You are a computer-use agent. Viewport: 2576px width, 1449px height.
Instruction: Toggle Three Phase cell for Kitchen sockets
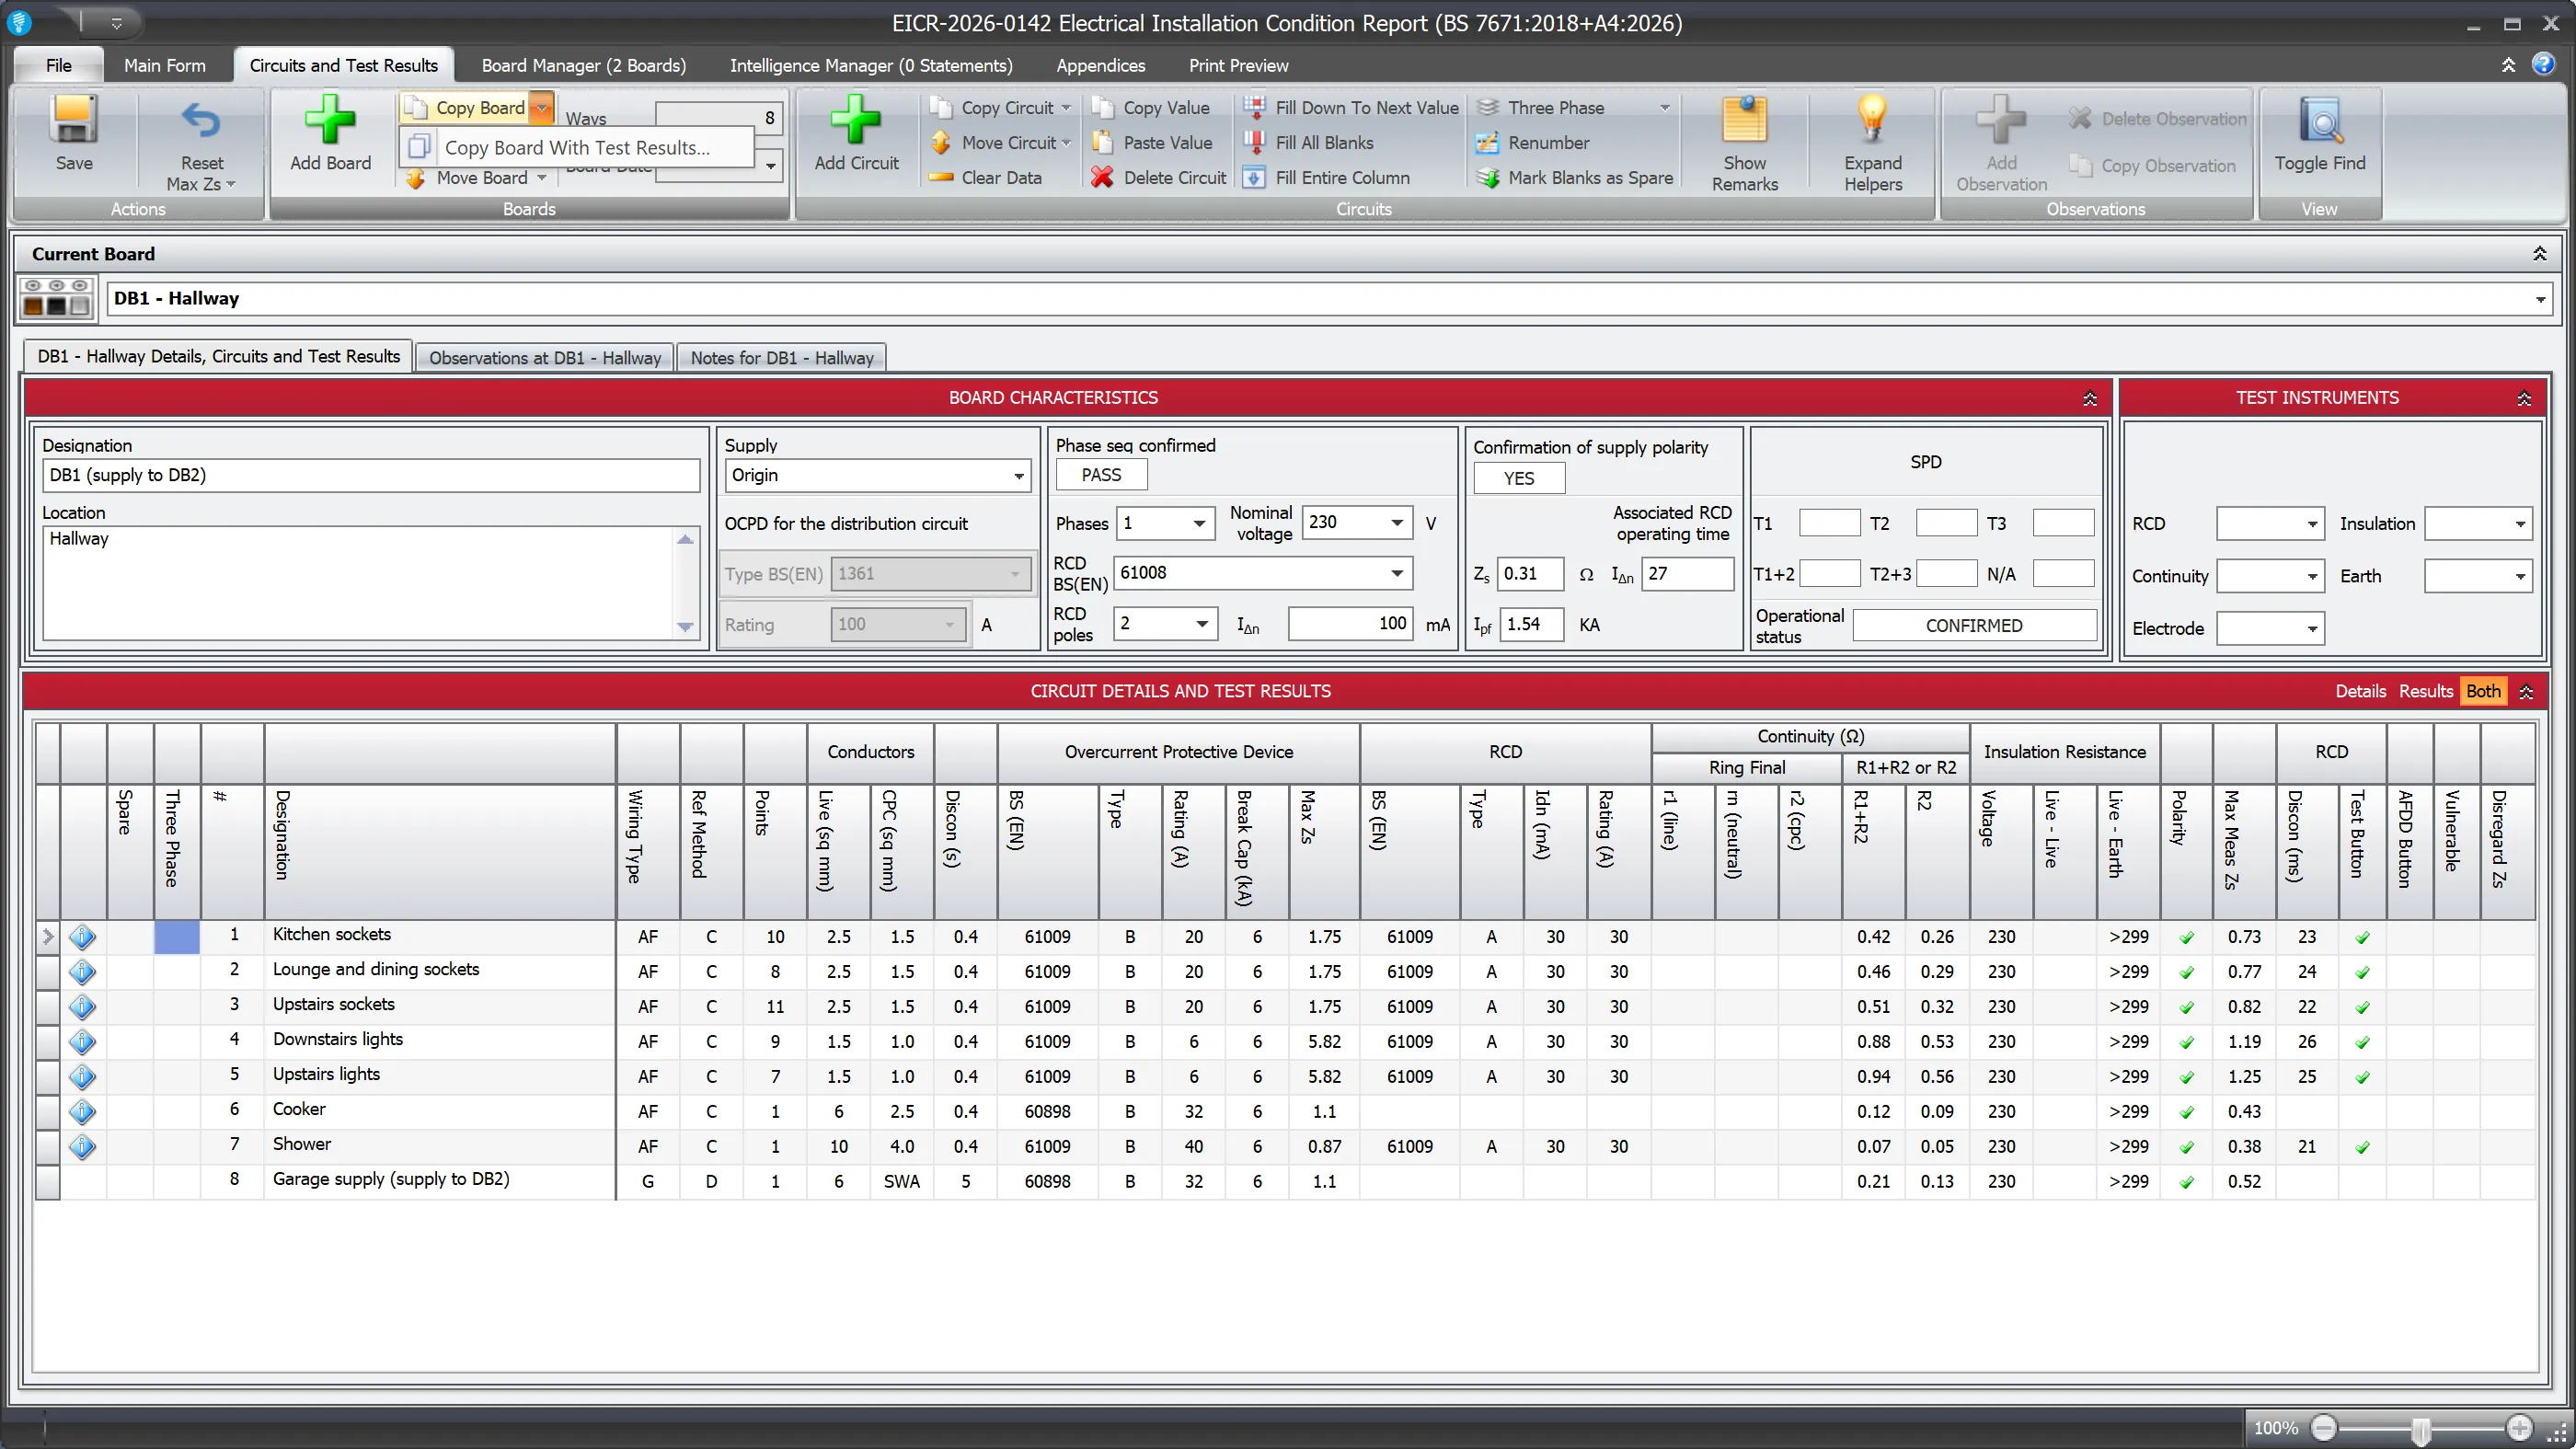pyautogui.click(x=177, y=937)
